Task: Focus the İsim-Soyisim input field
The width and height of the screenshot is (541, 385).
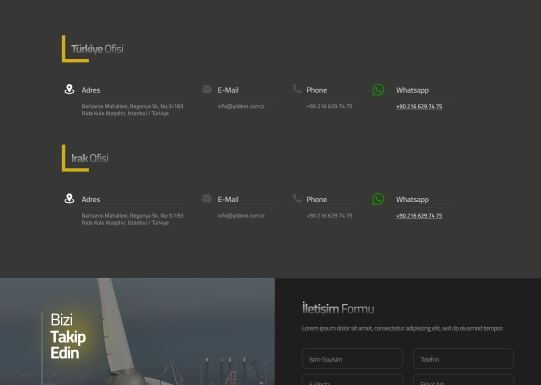Action: (352, 359)
